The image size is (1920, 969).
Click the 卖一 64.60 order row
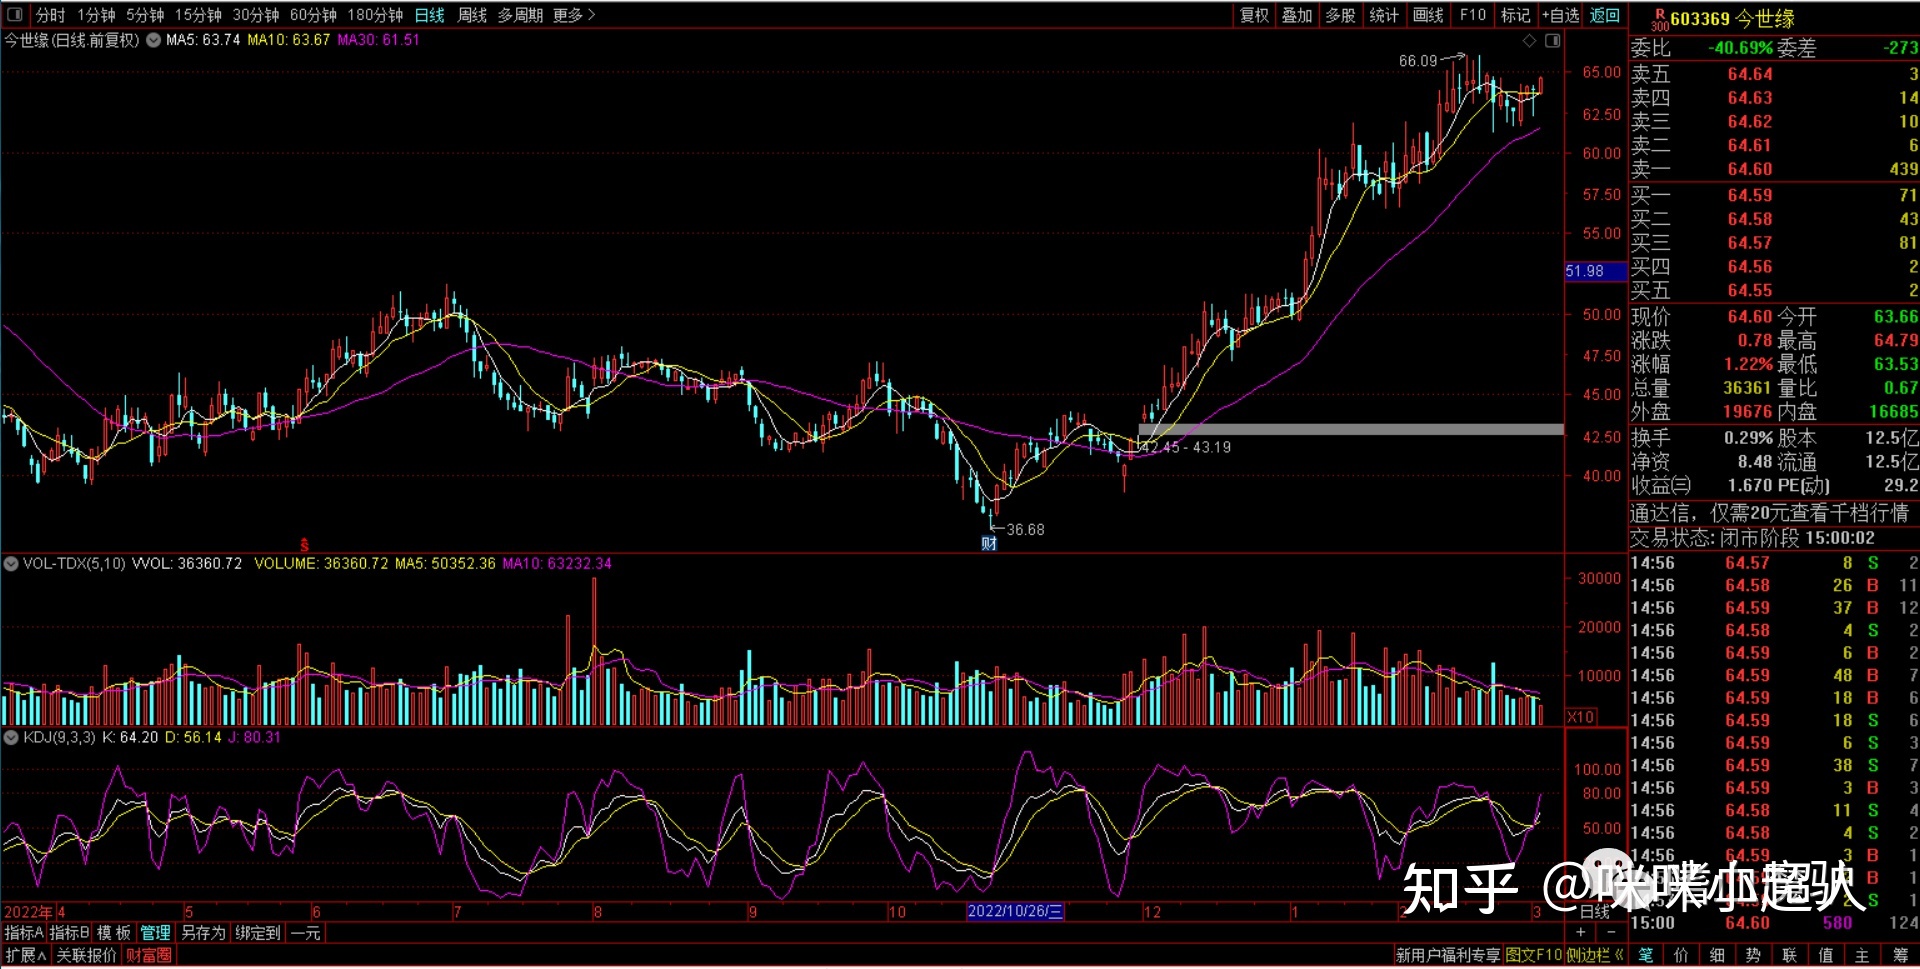coord(1774,169)
